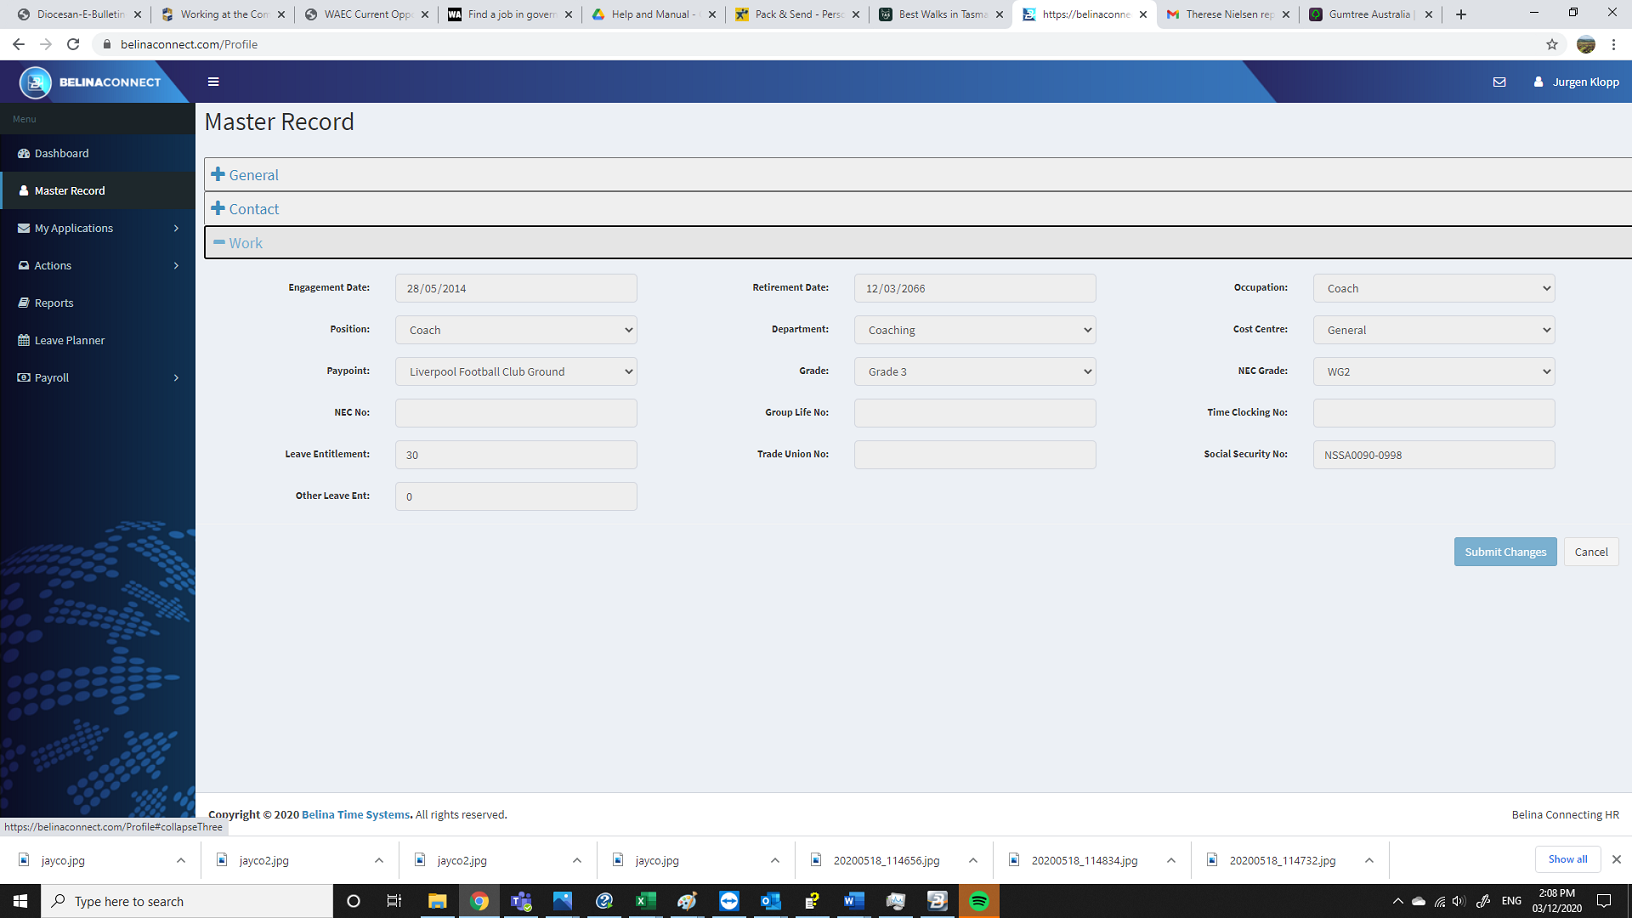
Task: Open the Cost Centre dropdown
Action: (1434, 330)
